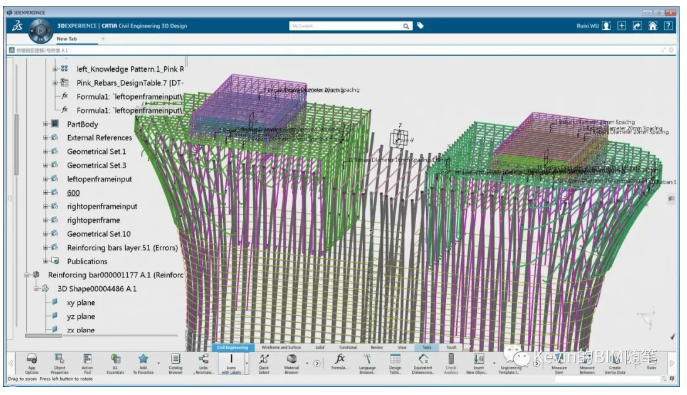Switch to the Tools tab
Image resolution: width=687 pixels, height=395 pixels.
pyautogui.click(x=427, y=347)
